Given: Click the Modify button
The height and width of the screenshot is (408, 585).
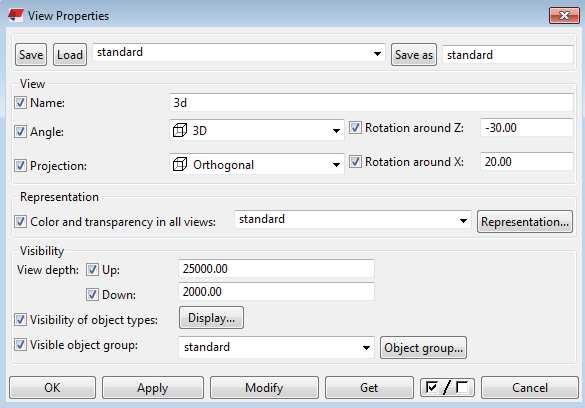Looking at the screenshot, I should tap(264, 387).
